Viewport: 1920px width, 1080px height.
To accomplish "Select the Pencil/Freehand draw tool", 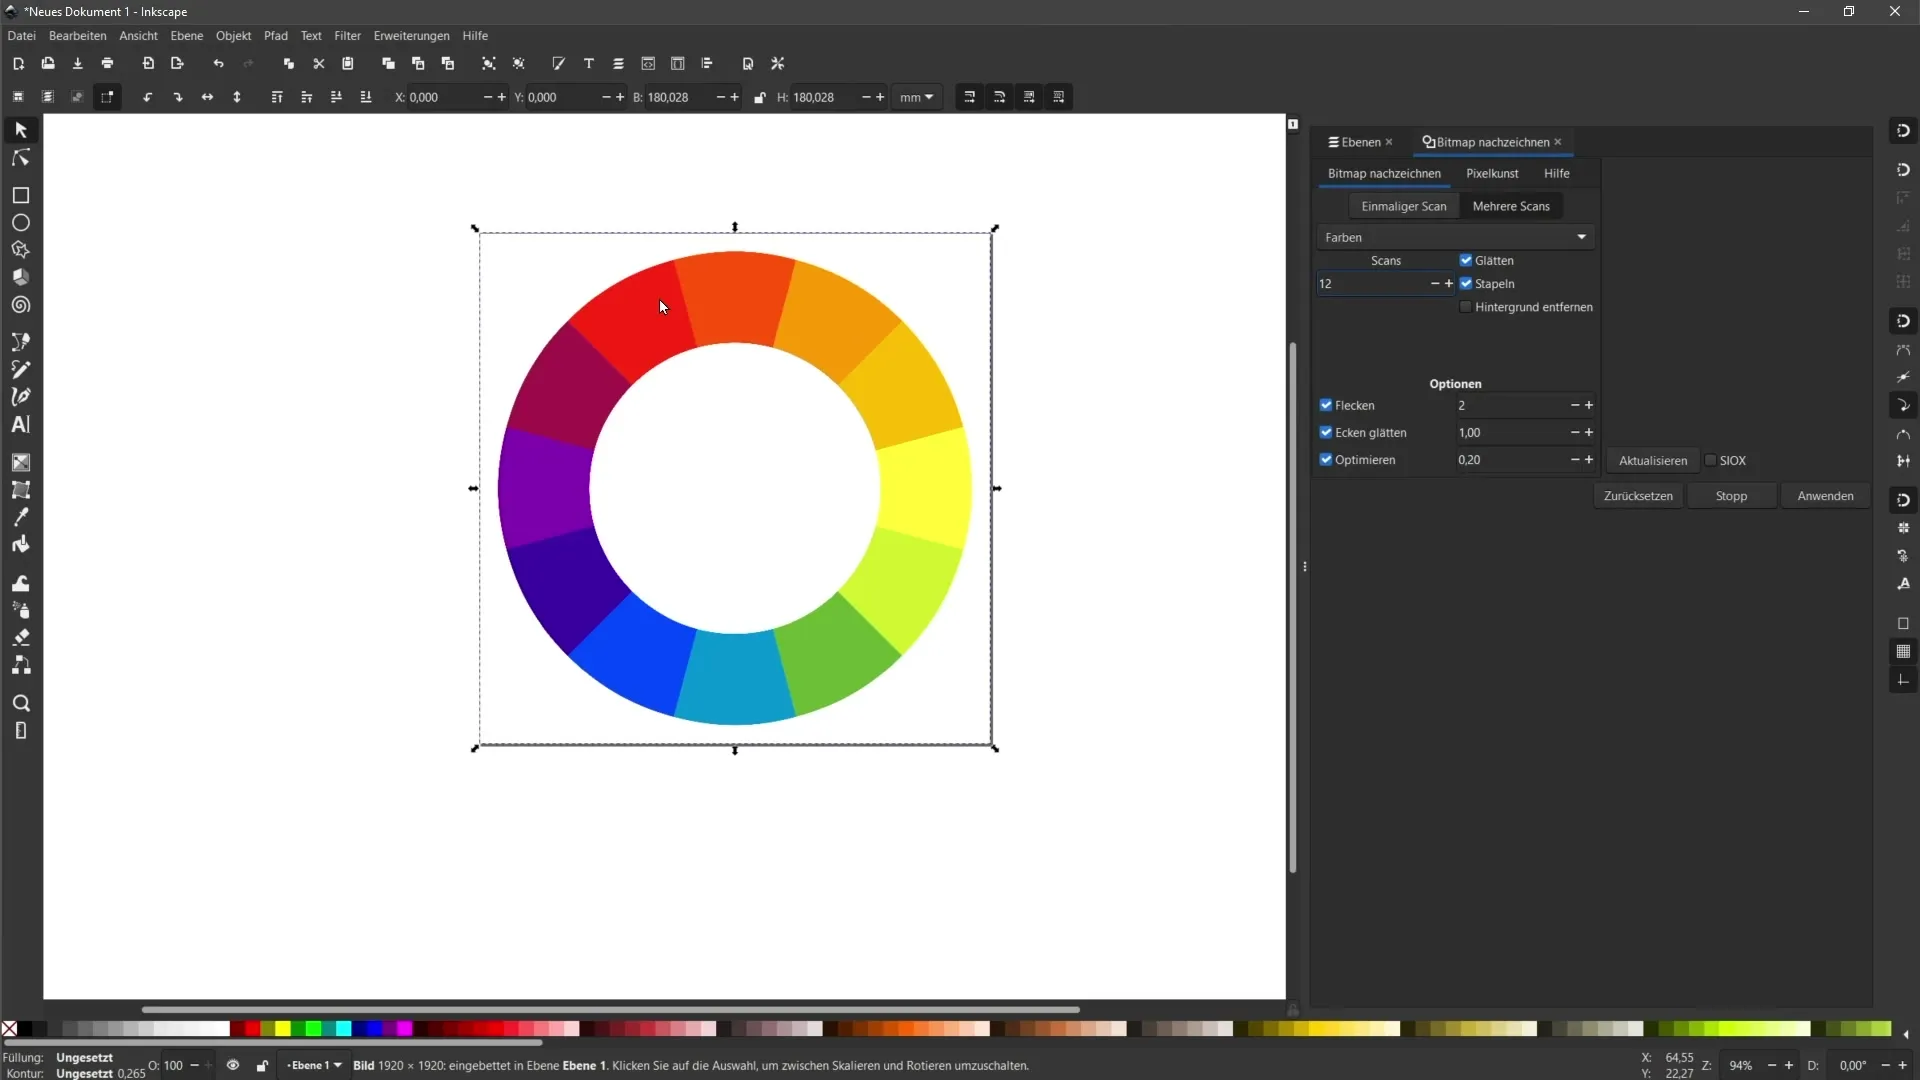I will pyautogui.click(x=20, y=367).
